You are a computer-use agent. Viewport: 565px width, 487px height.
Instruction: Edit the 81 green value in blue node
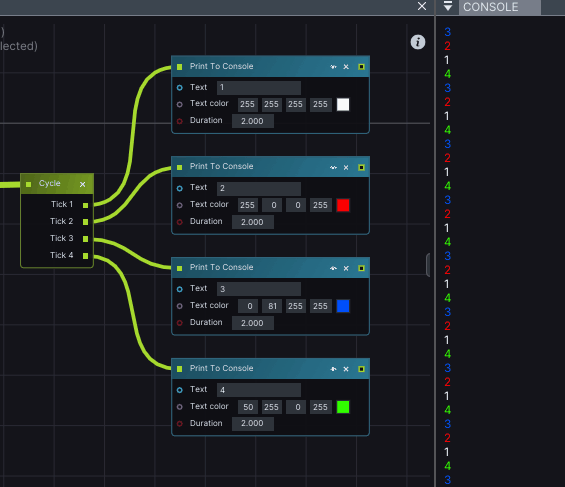[x=272, y=306]
